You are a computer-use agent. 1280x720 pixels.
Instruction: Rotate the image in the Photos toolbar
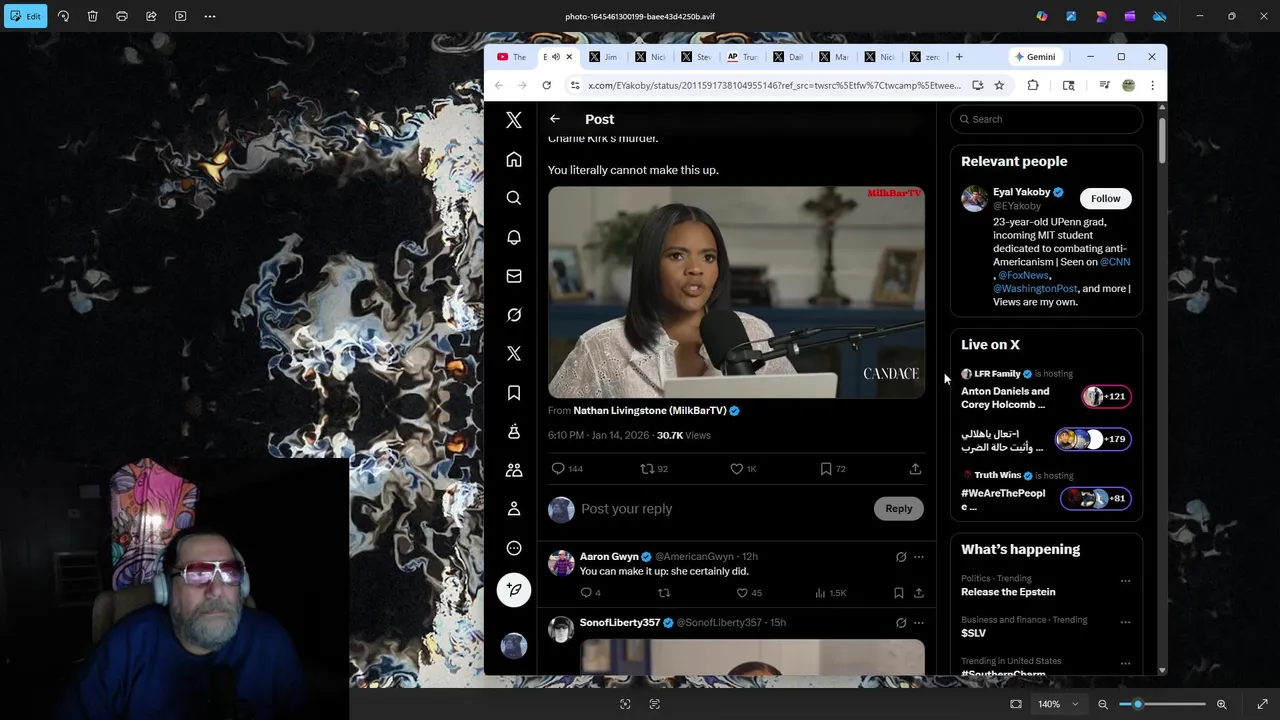(63, 16)
